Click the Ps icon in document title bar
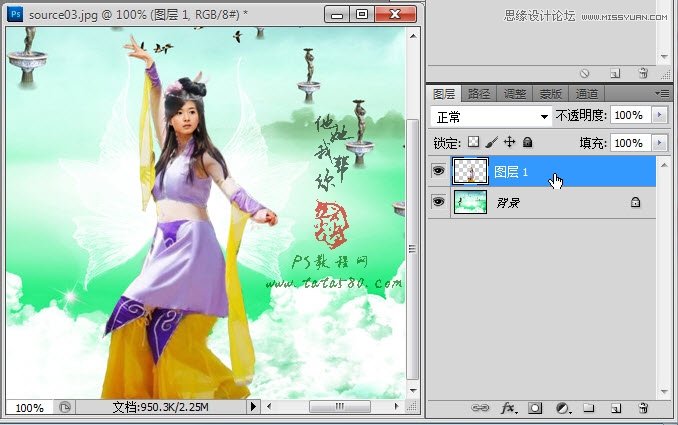Viewport: 678px width, 425px height. [16, 14]
